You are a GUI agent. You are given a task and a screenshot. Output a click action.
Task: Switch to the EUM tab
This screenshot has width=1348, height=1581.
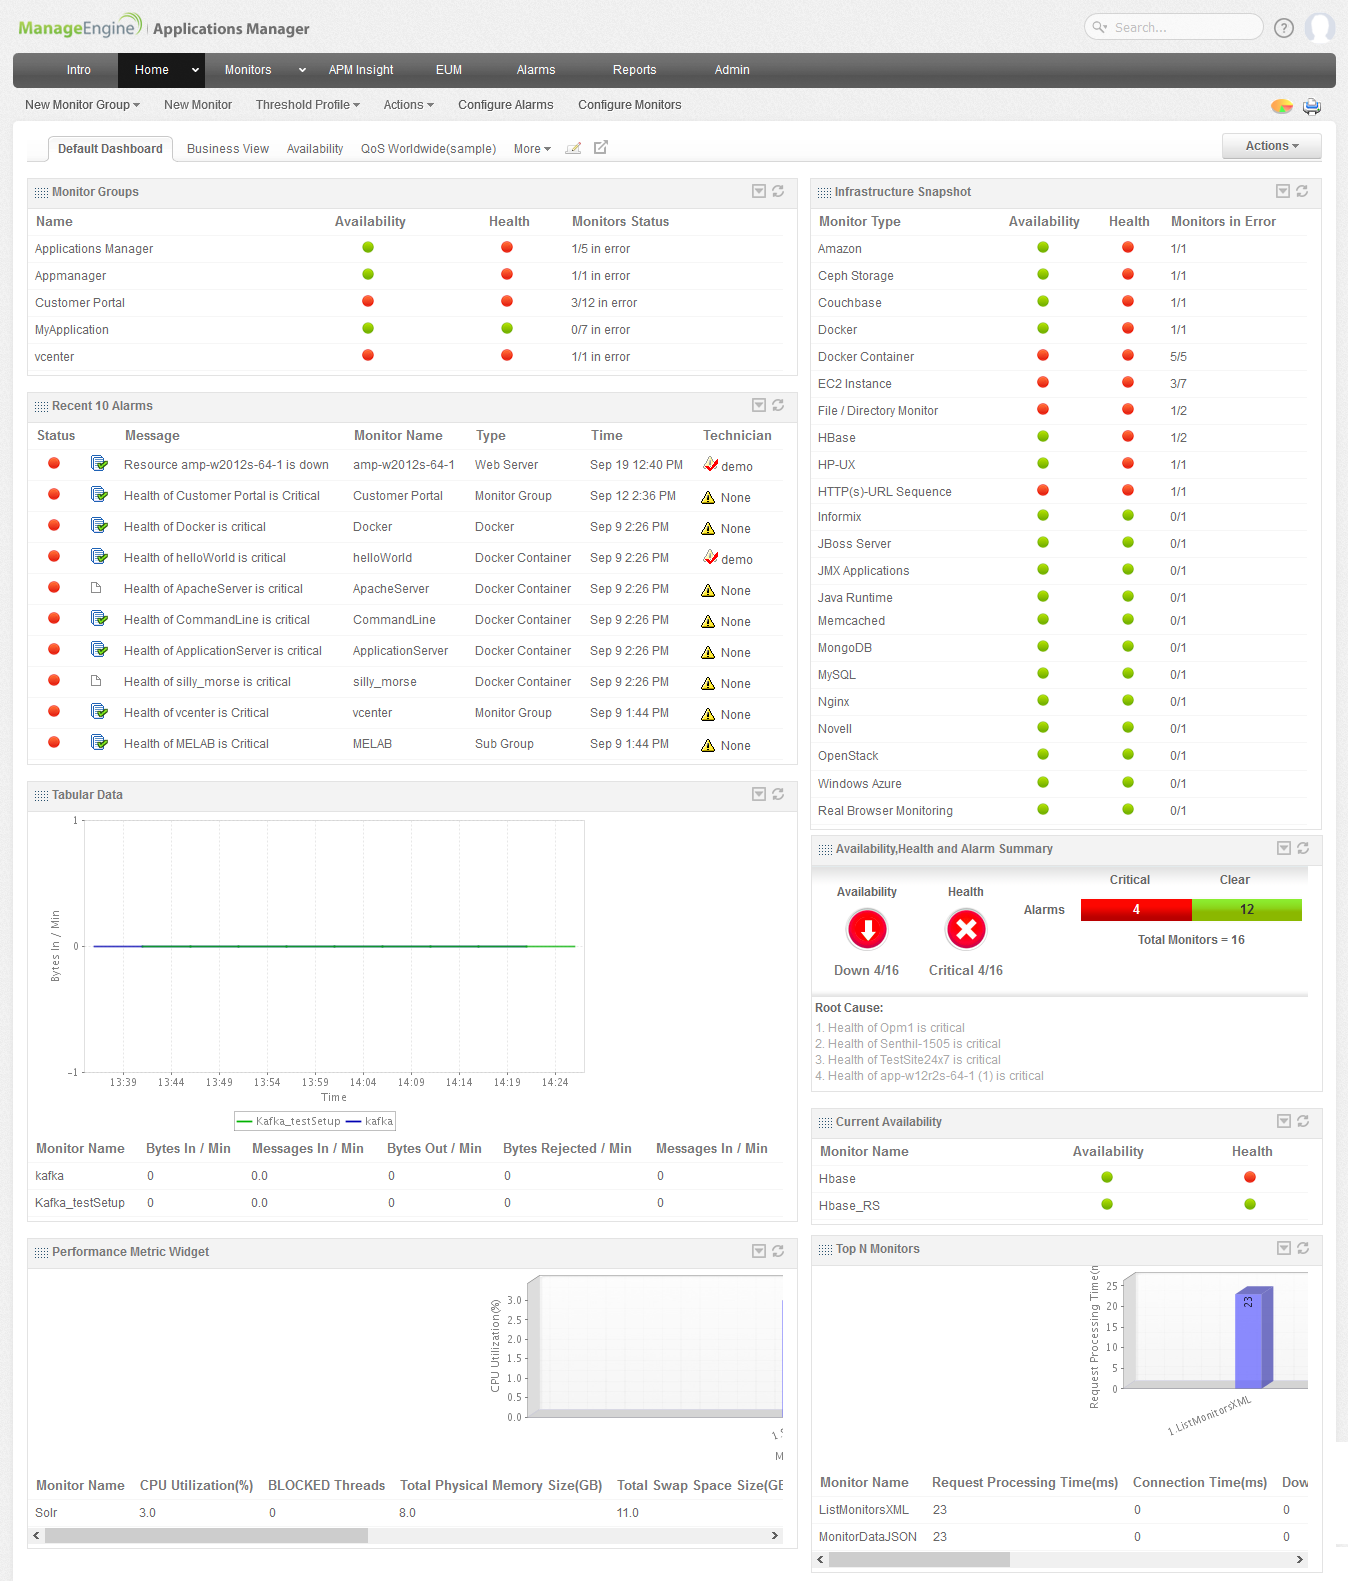(x=449, y=70)
